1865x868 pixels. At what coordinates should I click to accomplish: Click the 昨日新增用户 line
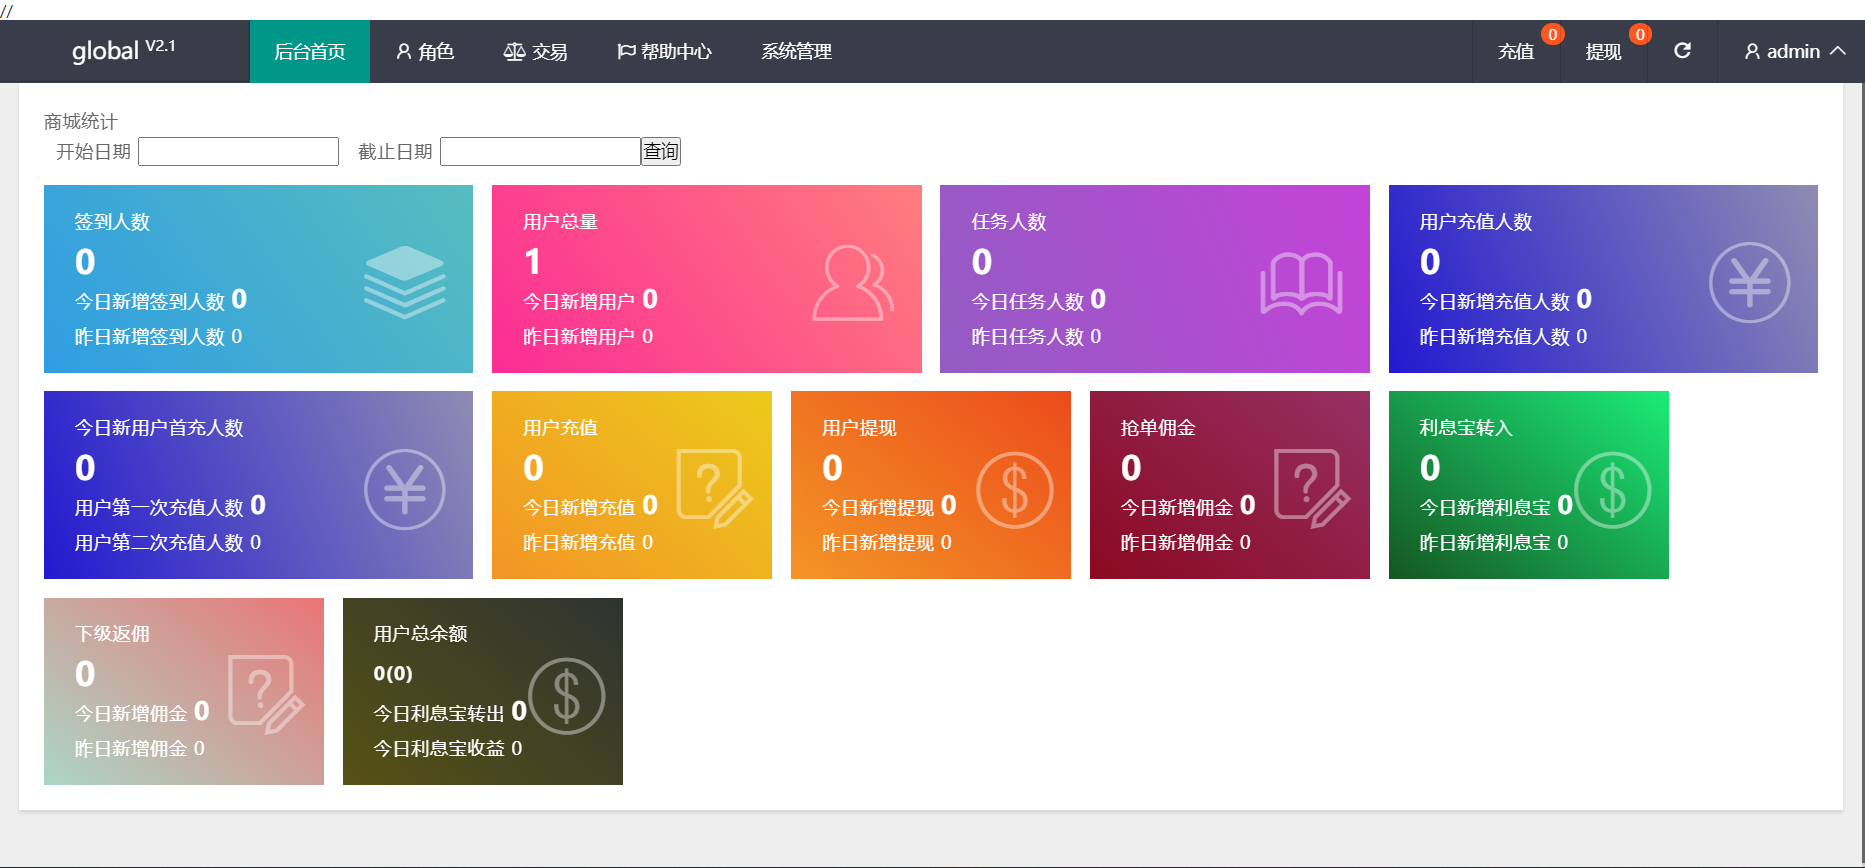588,337
